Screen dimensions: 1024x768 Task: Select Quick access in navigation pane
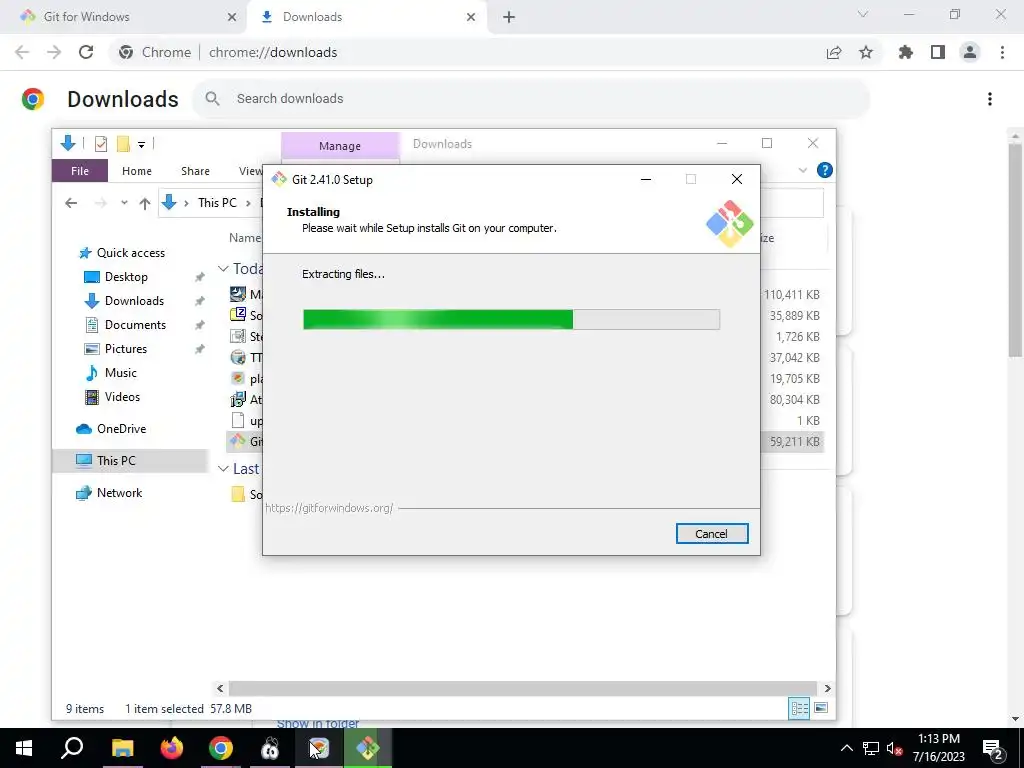click(x=131, y=253)
